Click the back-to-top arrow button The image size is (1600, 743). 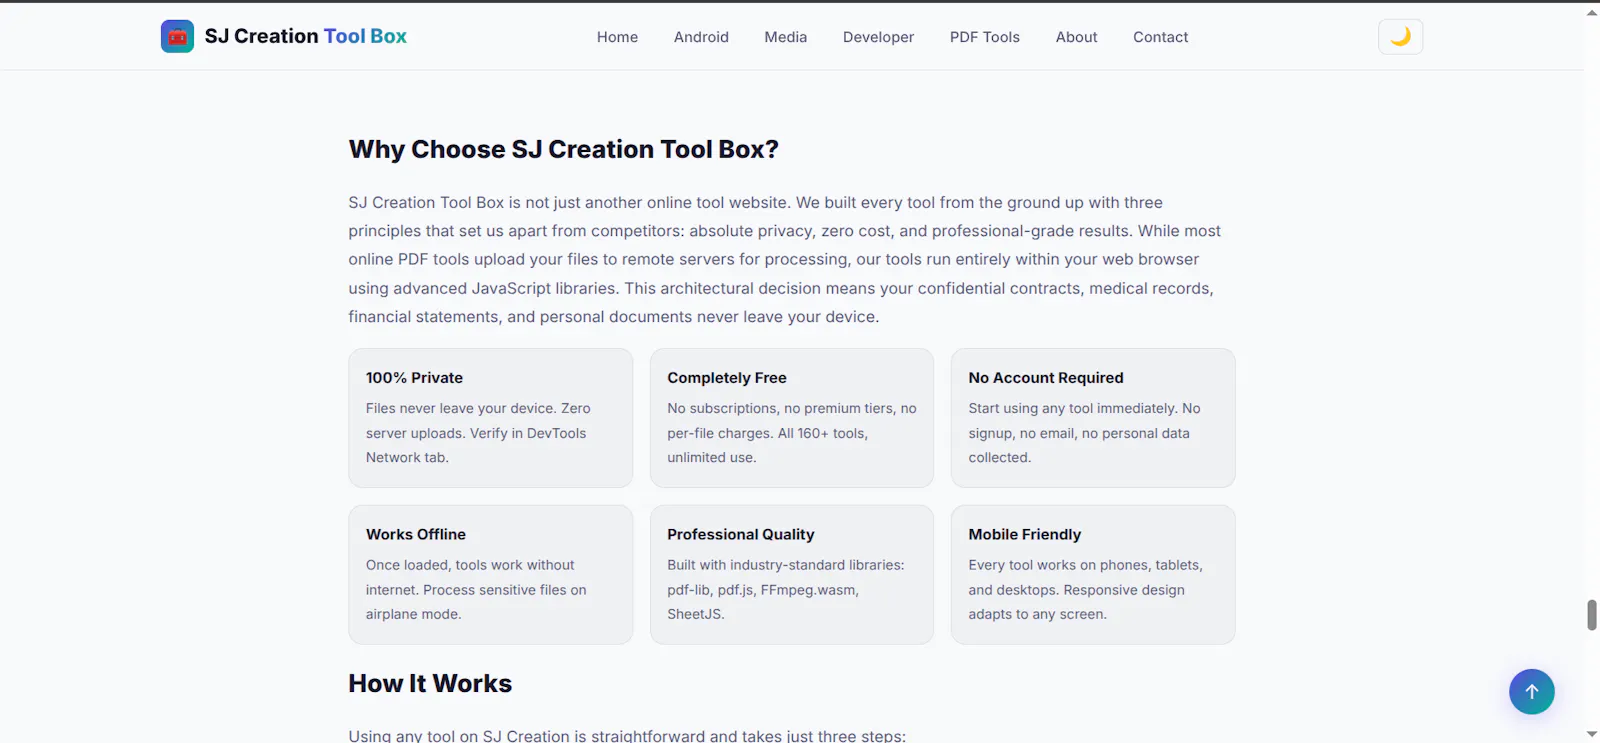pos(1531,691)
